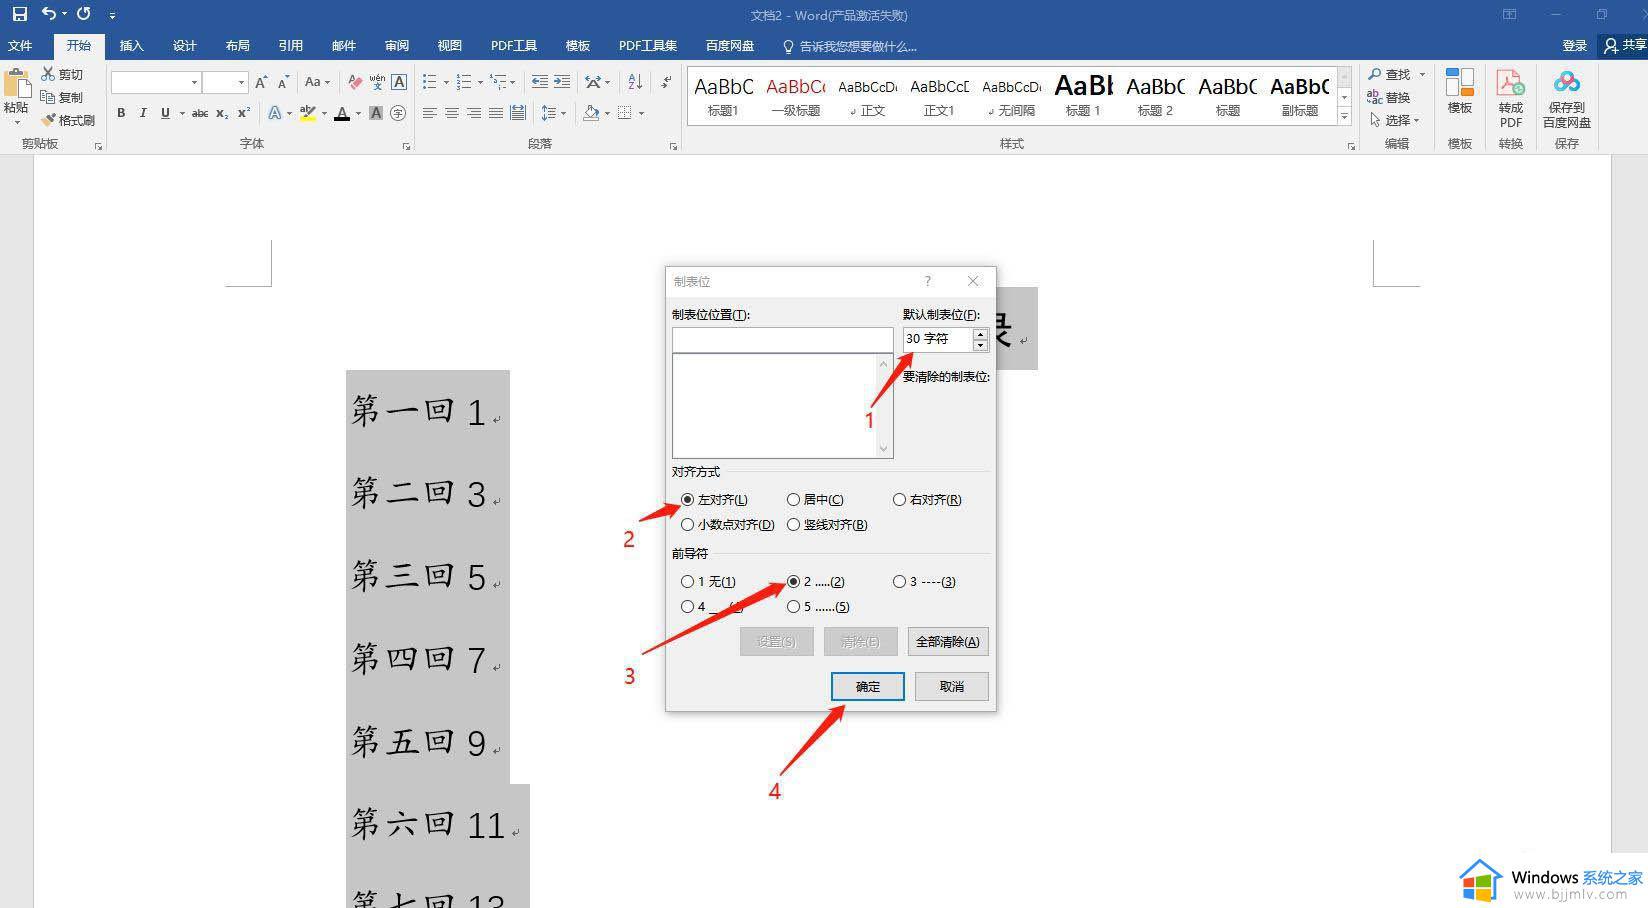Viewport: 1648px width, 908px height.
Task: Click the 共享 share button
Action: click(x=1624, y=46)
